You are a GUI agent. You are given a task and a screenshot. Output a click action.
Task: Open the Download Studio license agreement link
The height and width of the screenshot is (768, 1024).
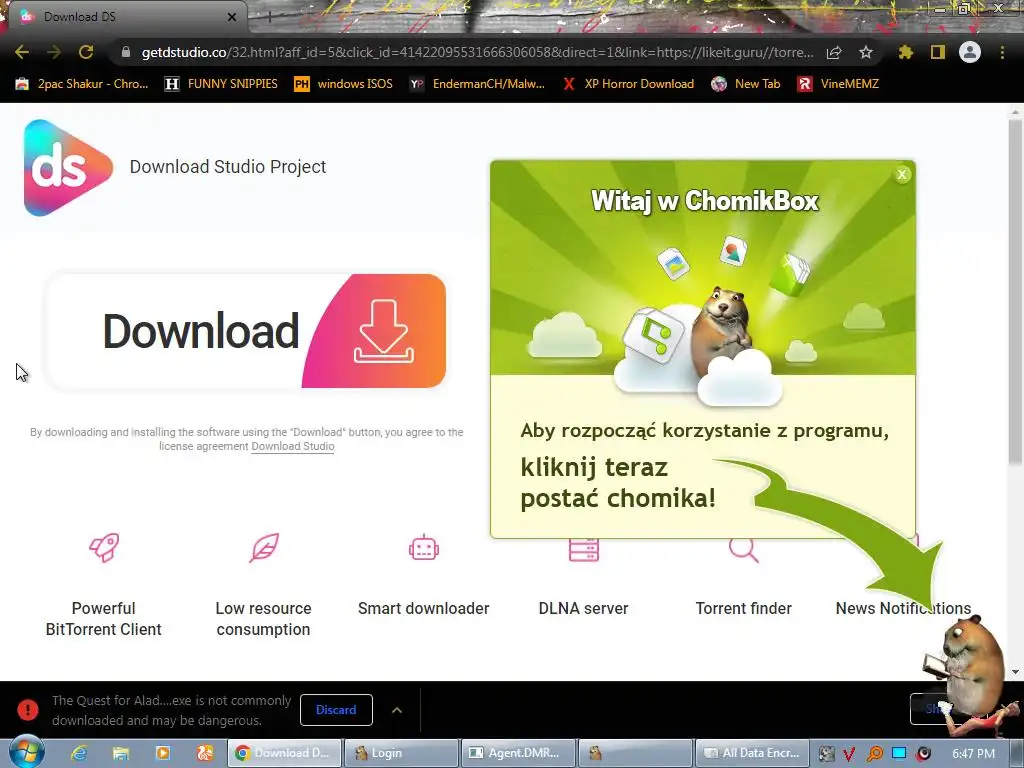(x=293, y=447)
